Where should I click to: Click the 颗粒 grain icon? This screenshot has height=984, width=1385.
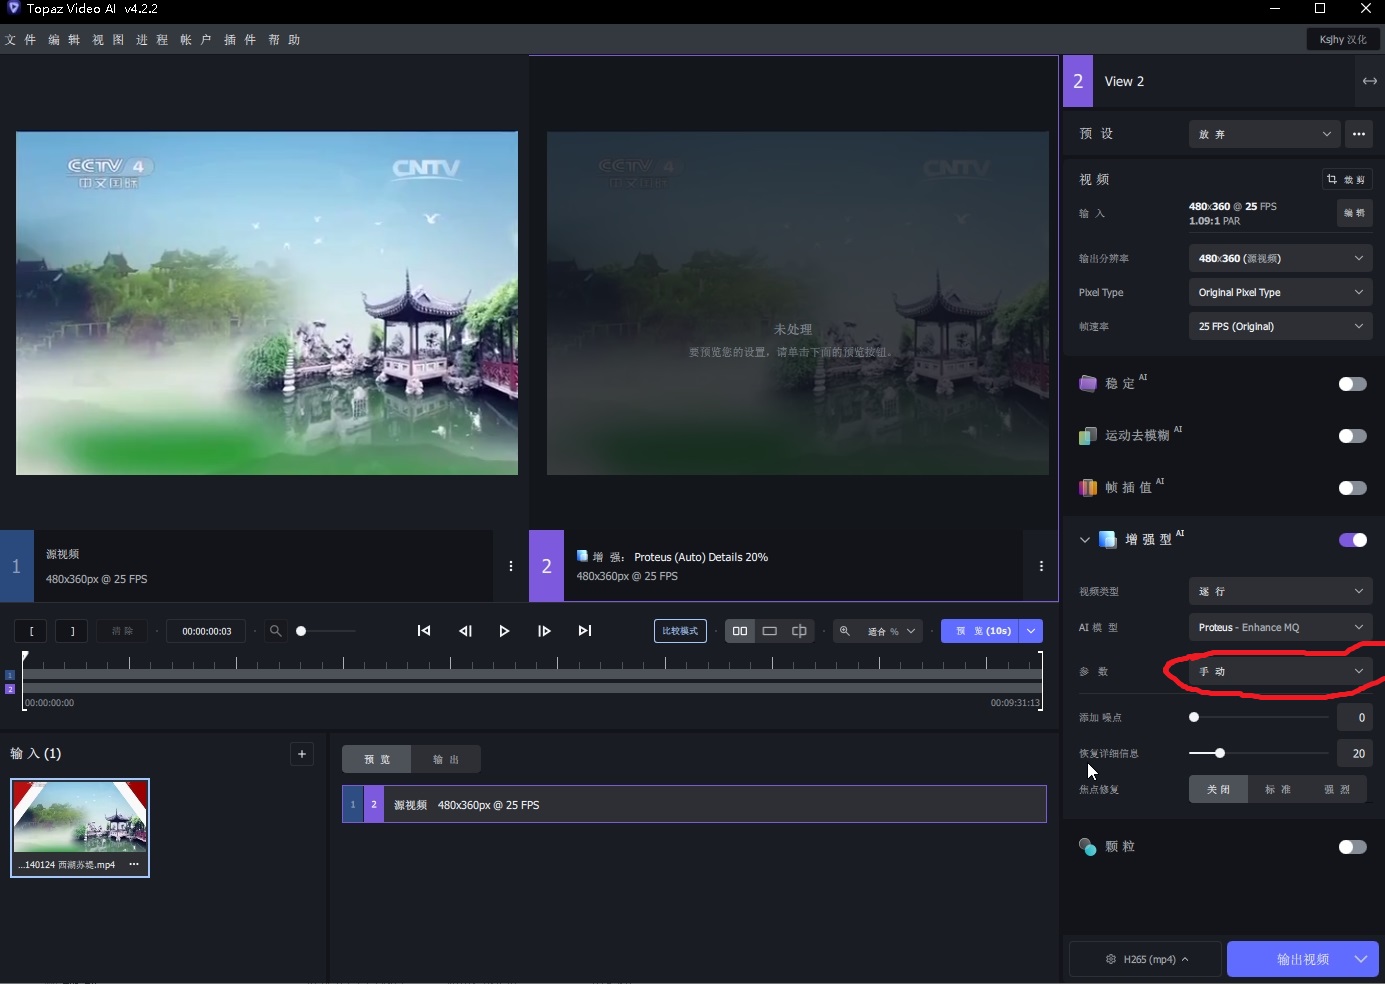click(x=1088, y=847)
